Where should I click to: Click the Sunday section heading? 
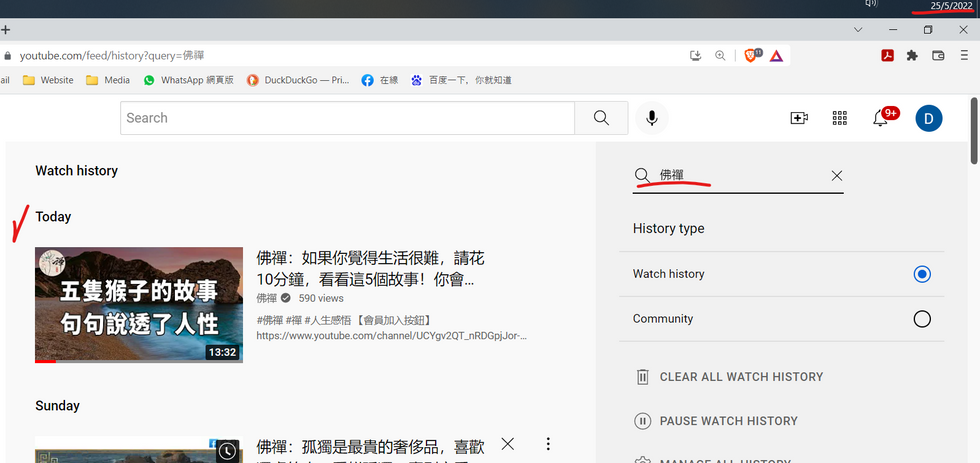pos(58,406)
